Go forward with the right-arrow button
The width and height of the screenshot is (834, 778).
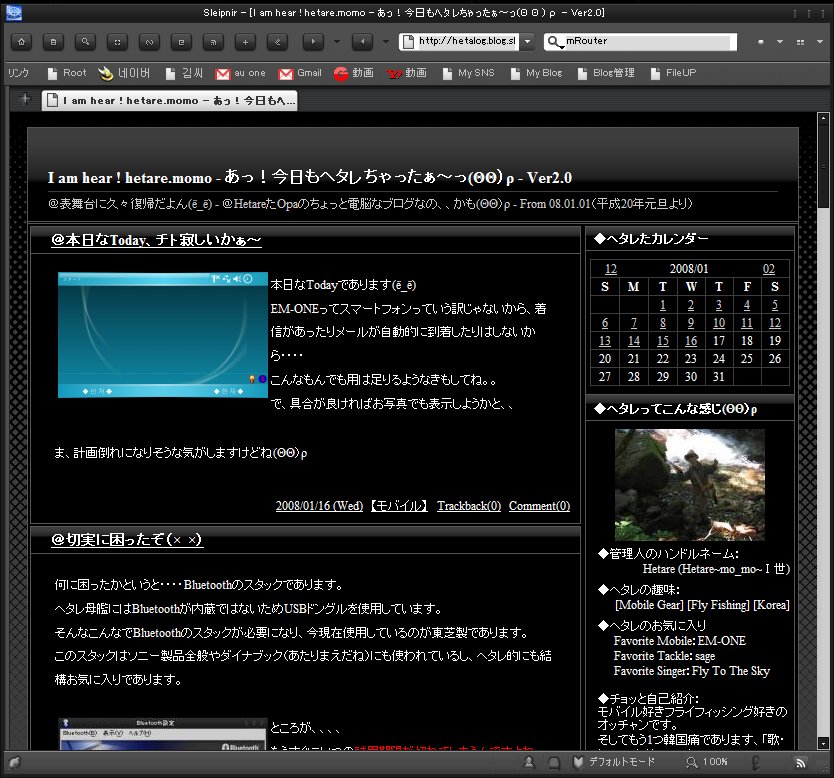tap(313, 41)
